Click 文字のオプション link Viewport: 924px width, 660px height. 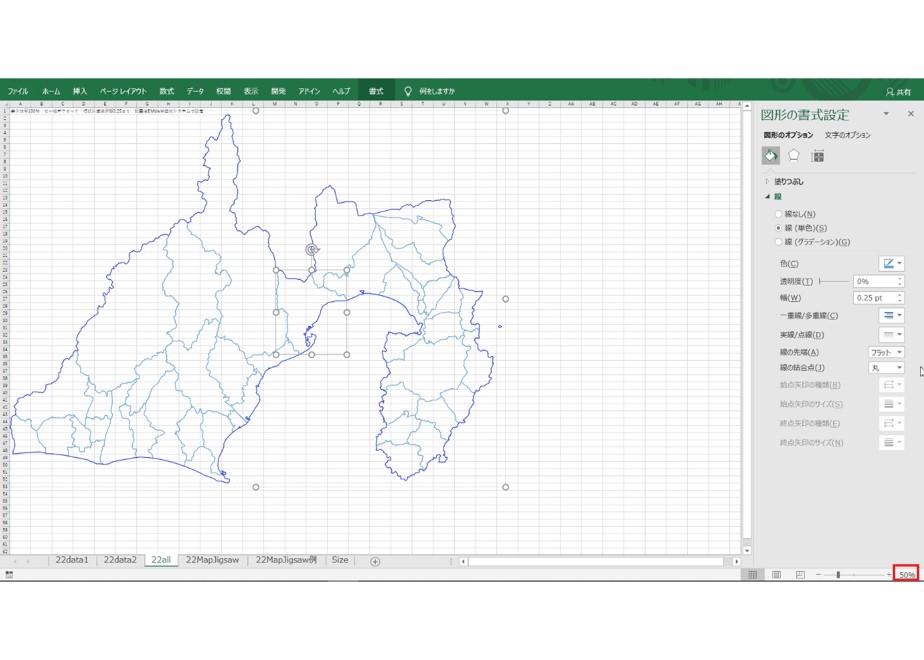click(x=847, y=135)
